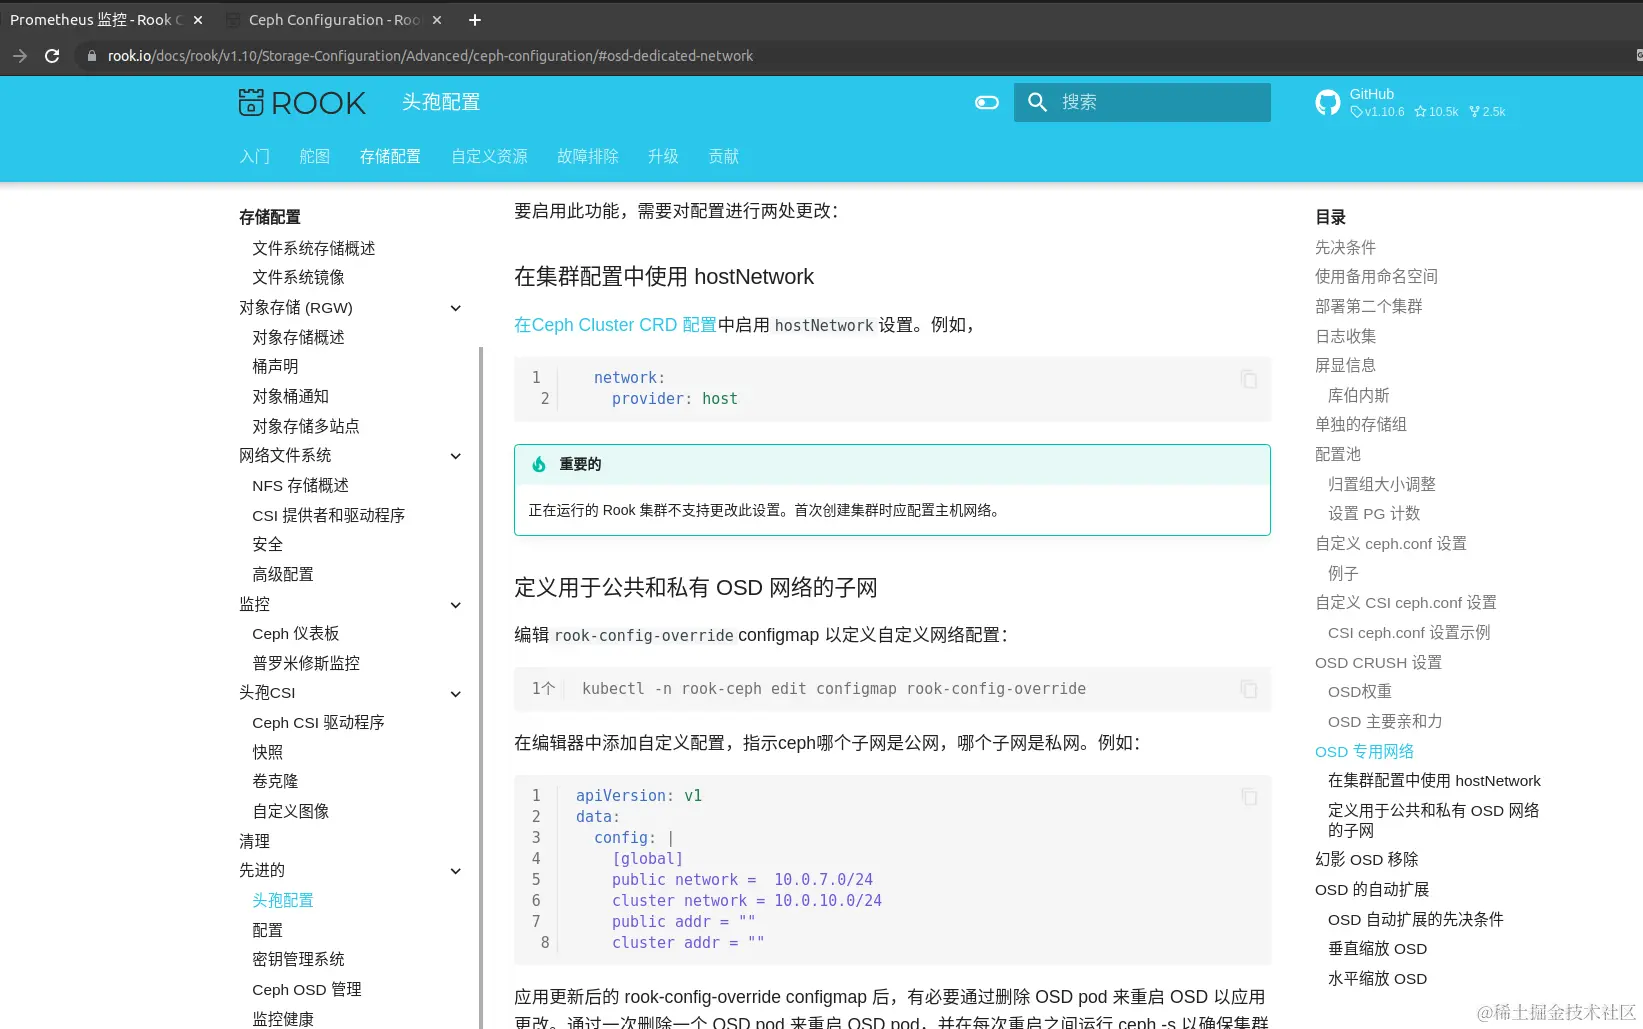Open the Ceph Cluster CRD 配置 link
The height and width of the screenshot is (1029, 1643).
614,325
